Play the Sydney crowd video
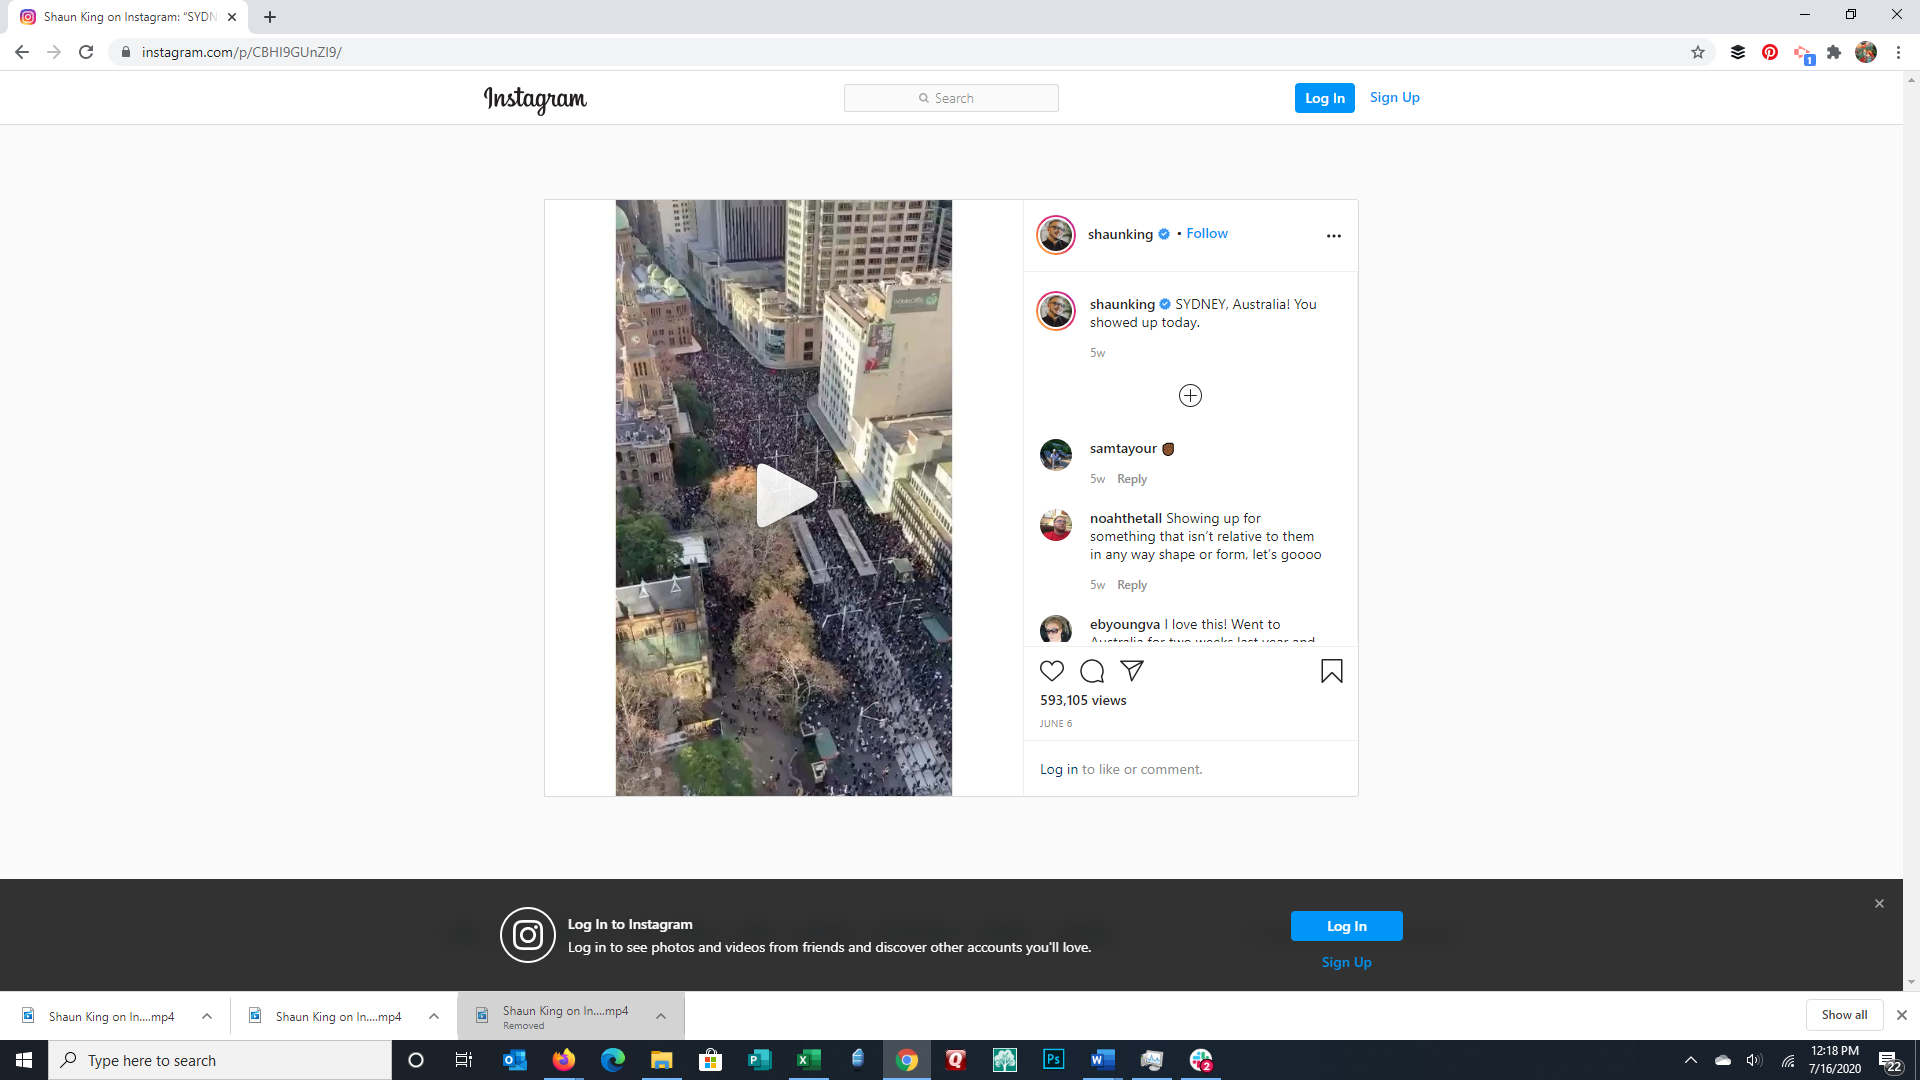 click(x=784, y=496)
